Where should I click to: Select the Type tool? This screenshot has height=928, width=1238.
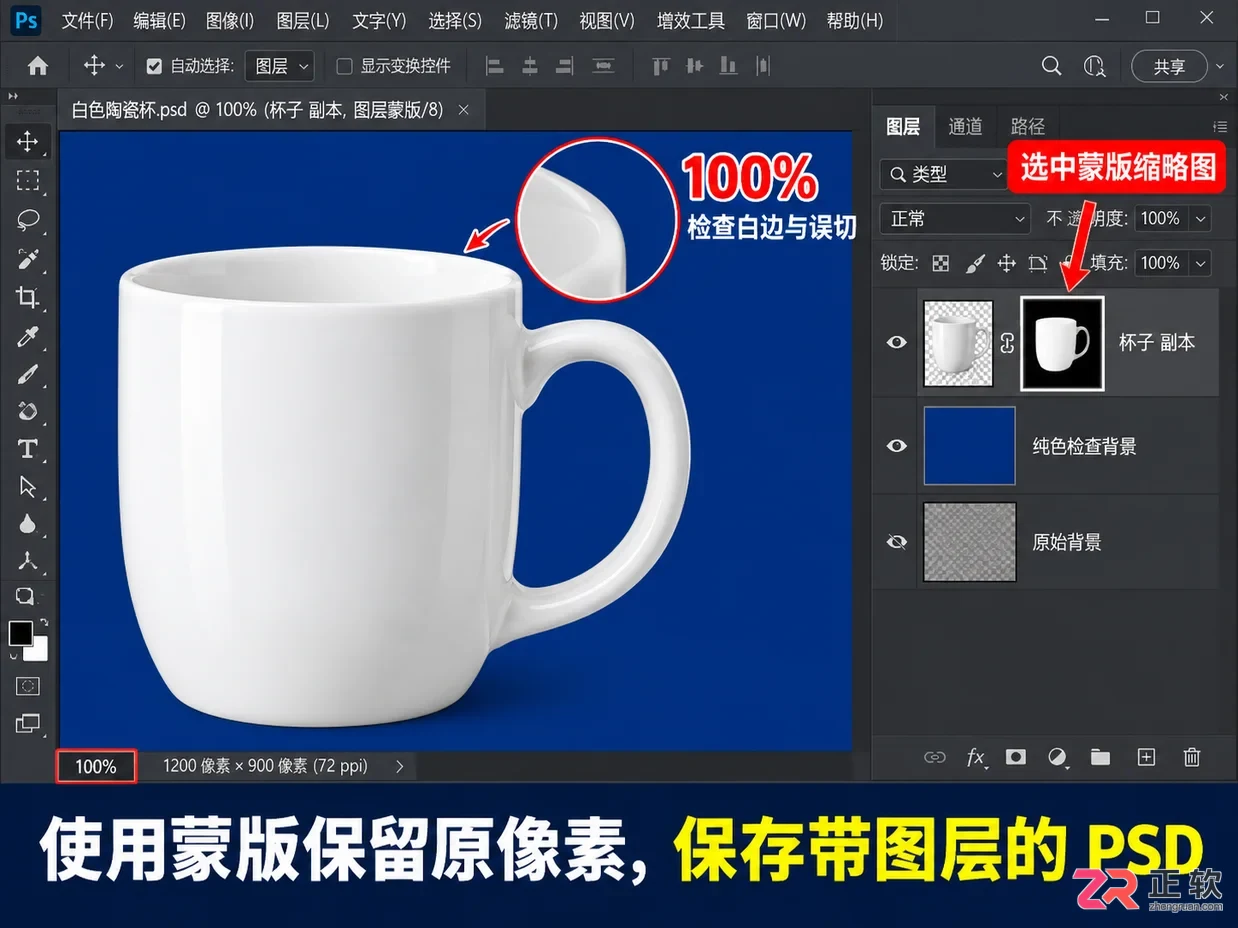click(x=27, y=449)
